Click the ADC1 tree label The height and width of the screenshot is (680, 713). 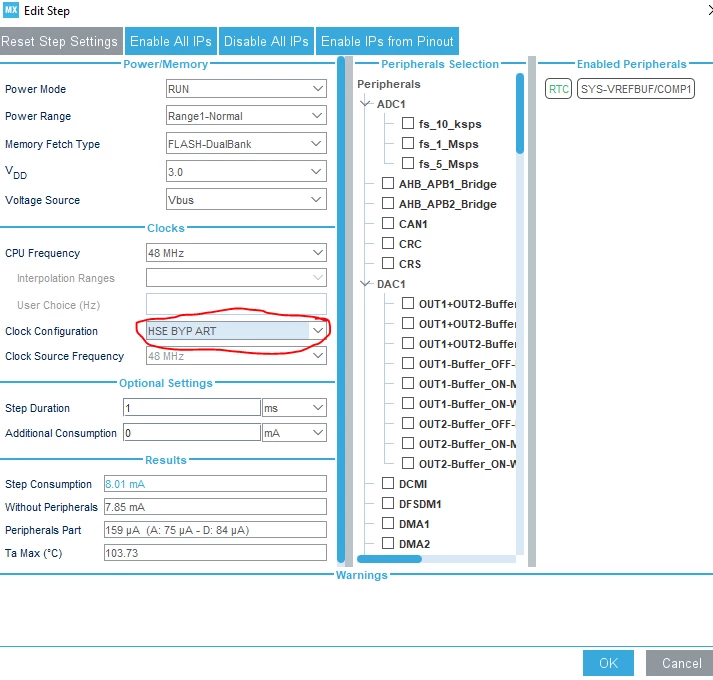[x=391, y=104]
